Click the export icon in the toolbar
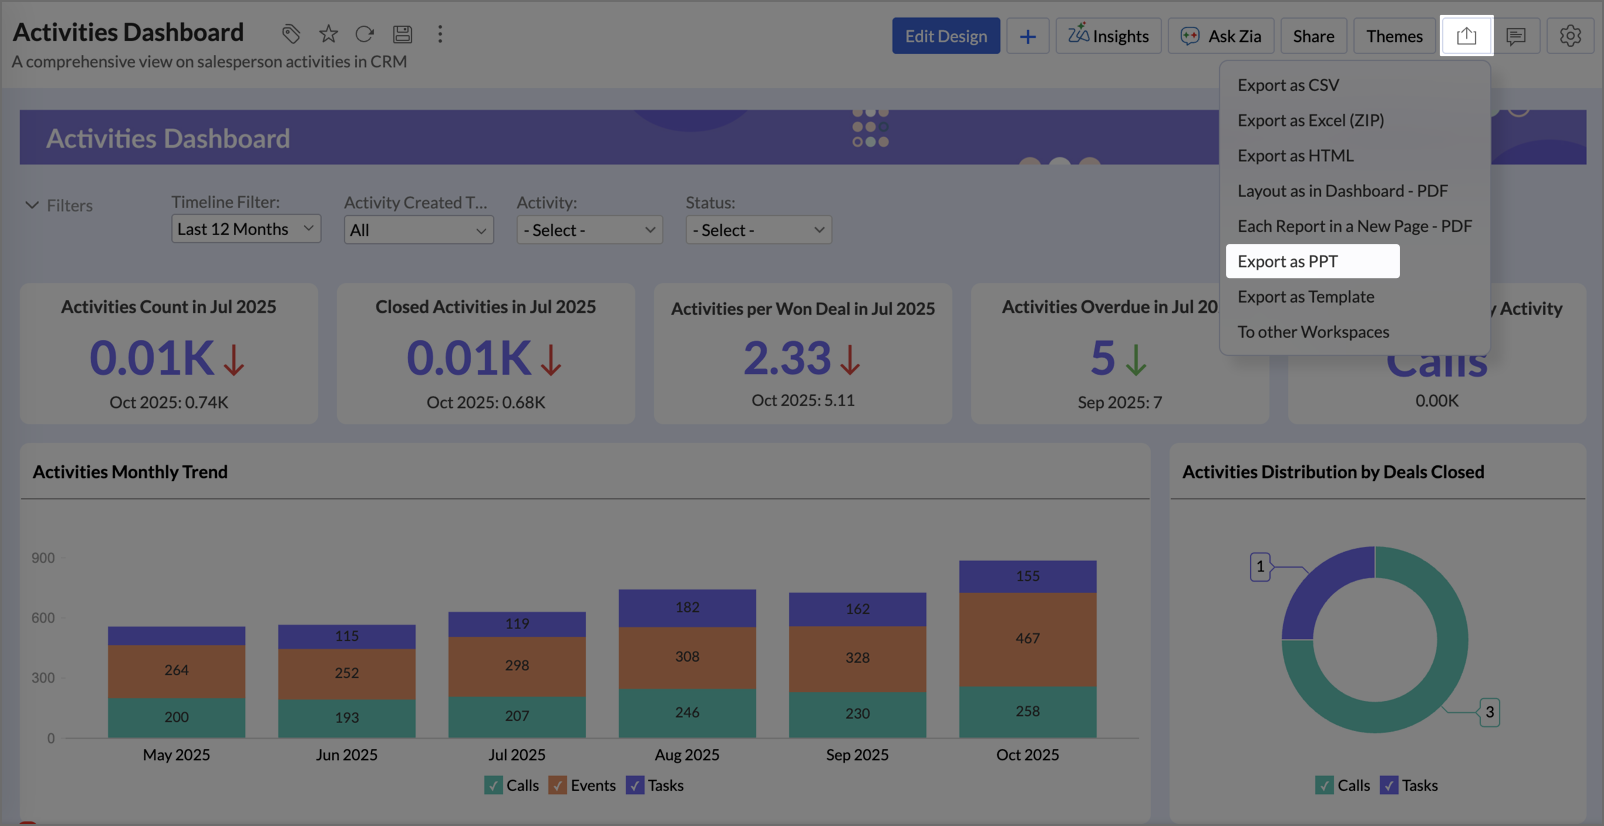Screen dimensions: 1604x826 point(1466,36)
